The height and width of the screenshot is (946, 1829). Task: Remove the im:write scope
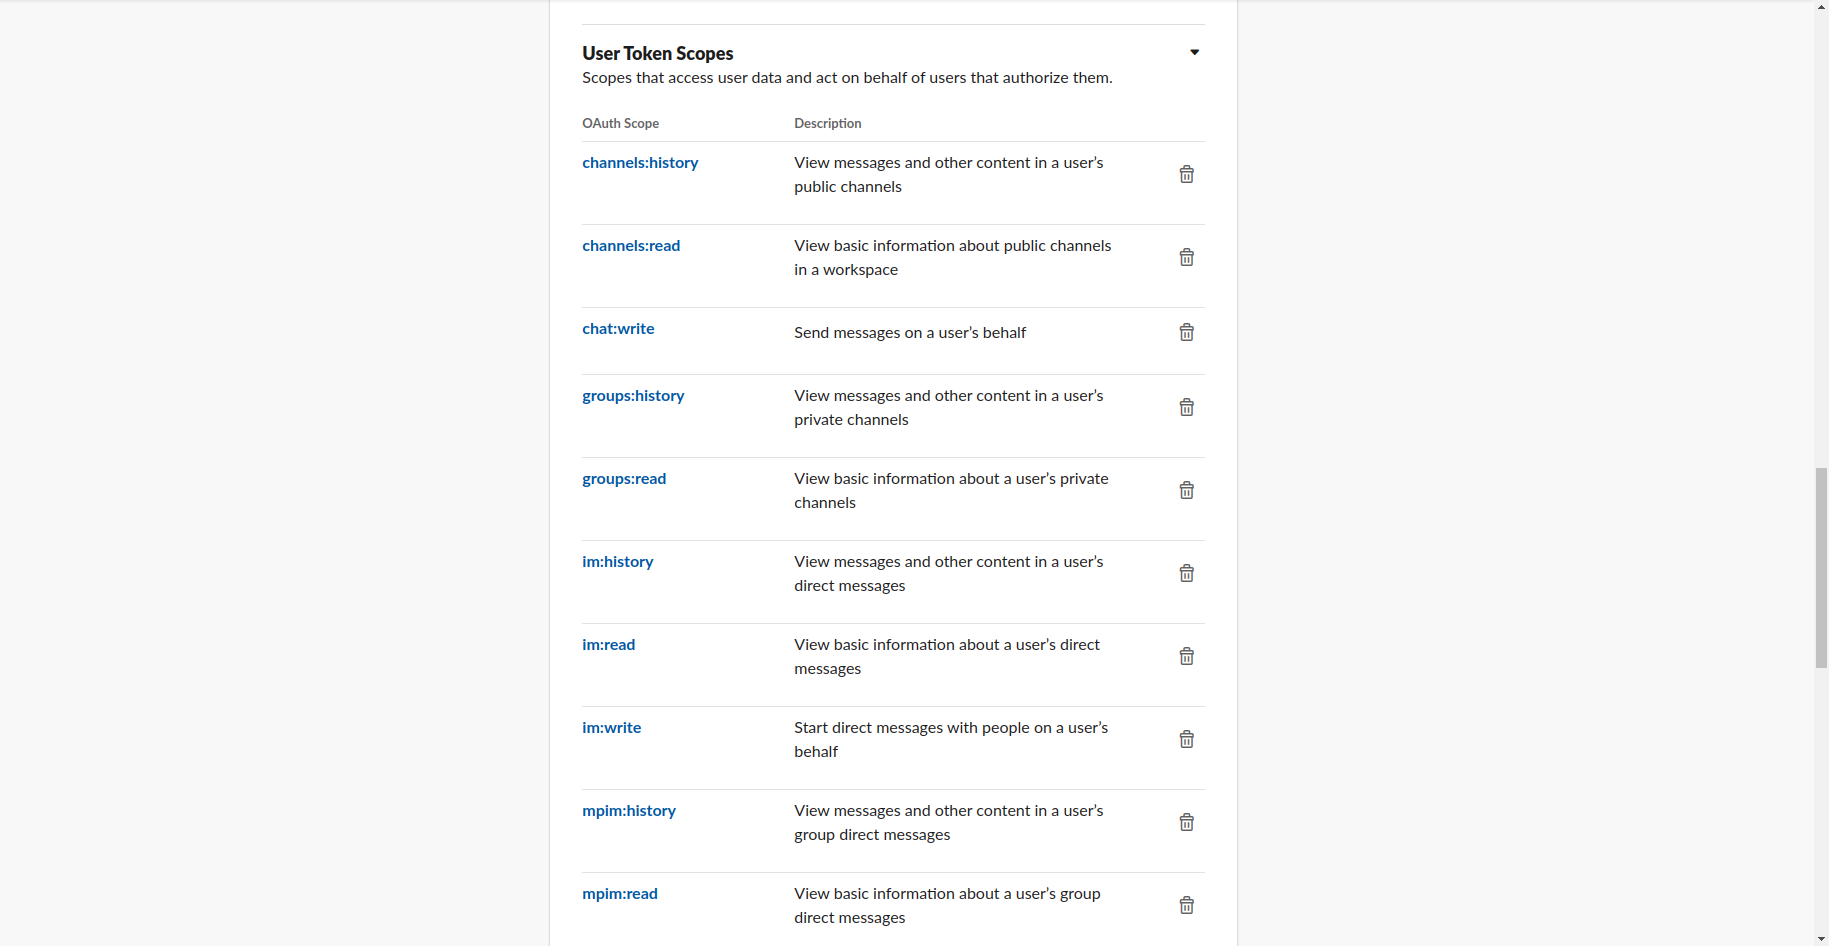pyautogui.click(x=1186, y=740)
